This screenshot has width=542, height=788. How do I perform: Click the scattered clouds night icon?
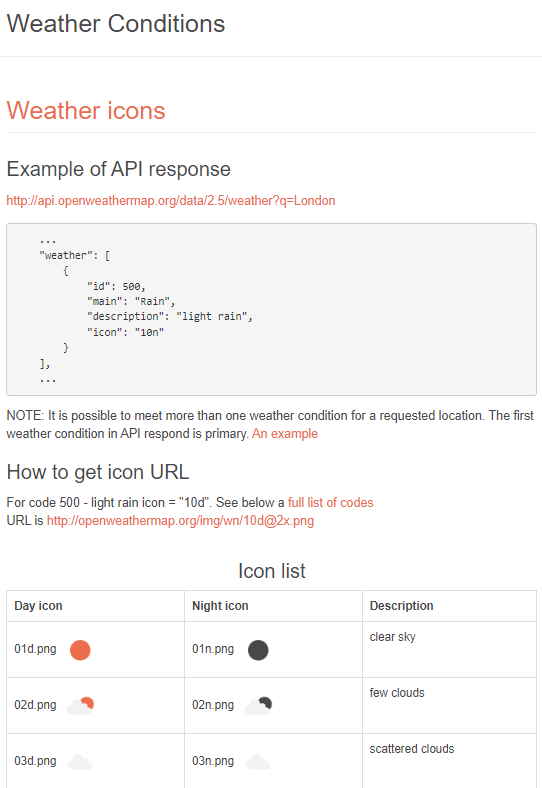pos(258,762)
